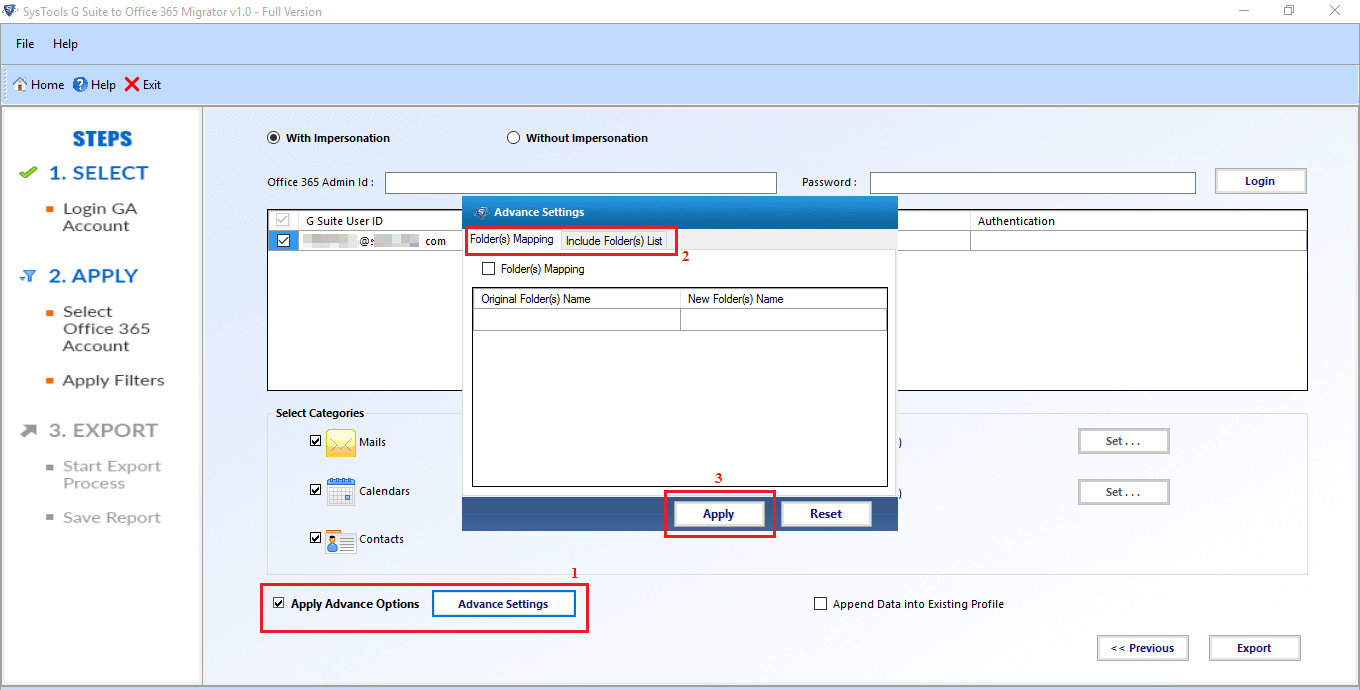
Task: Click the Original Folder(s) Name column header
Action: (577, 299)
